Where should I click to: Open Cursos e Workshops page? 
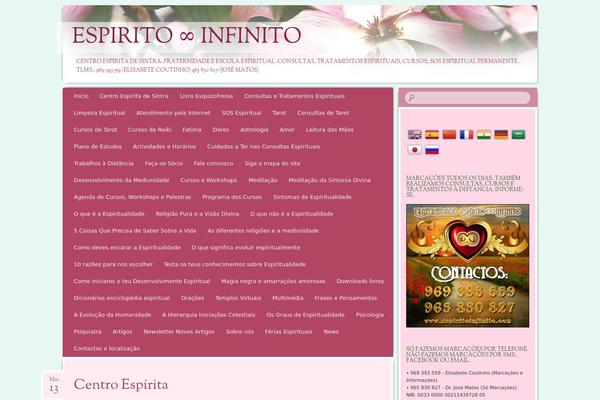(209, 180)
